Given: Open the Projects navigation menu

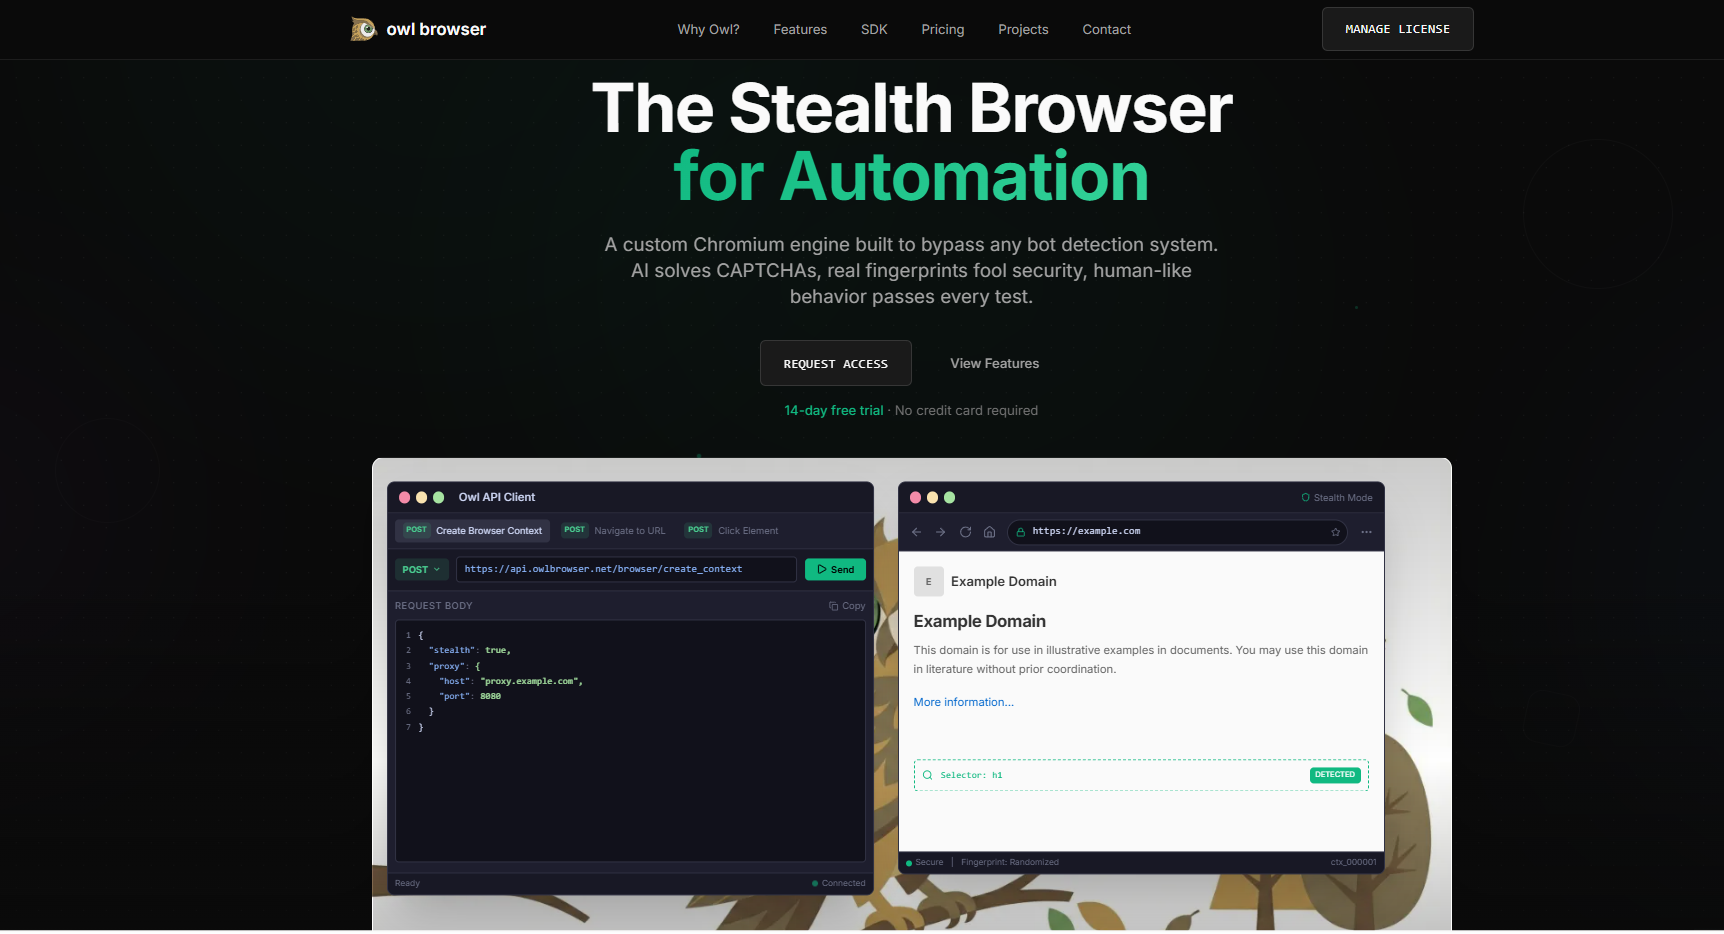Looking at the screenshot, I should [x=1023, y=29].
